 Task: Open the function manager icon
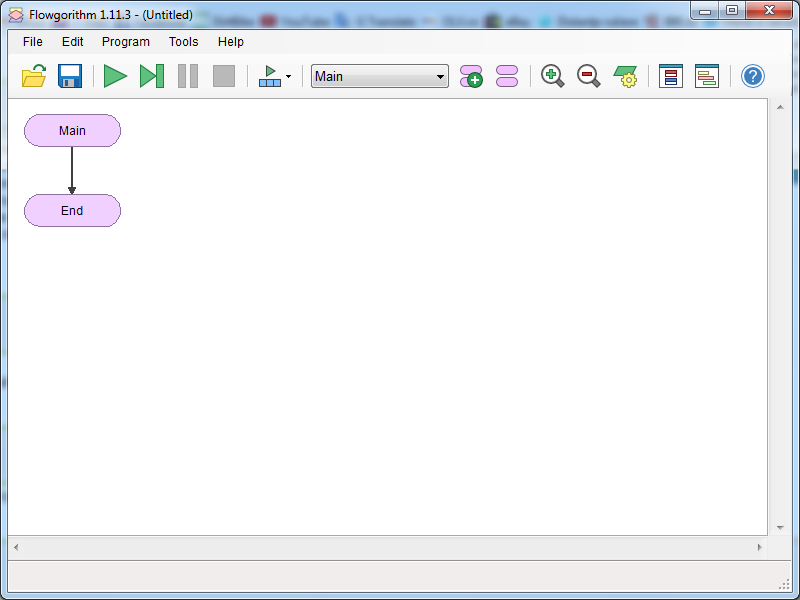coord(507,76)
